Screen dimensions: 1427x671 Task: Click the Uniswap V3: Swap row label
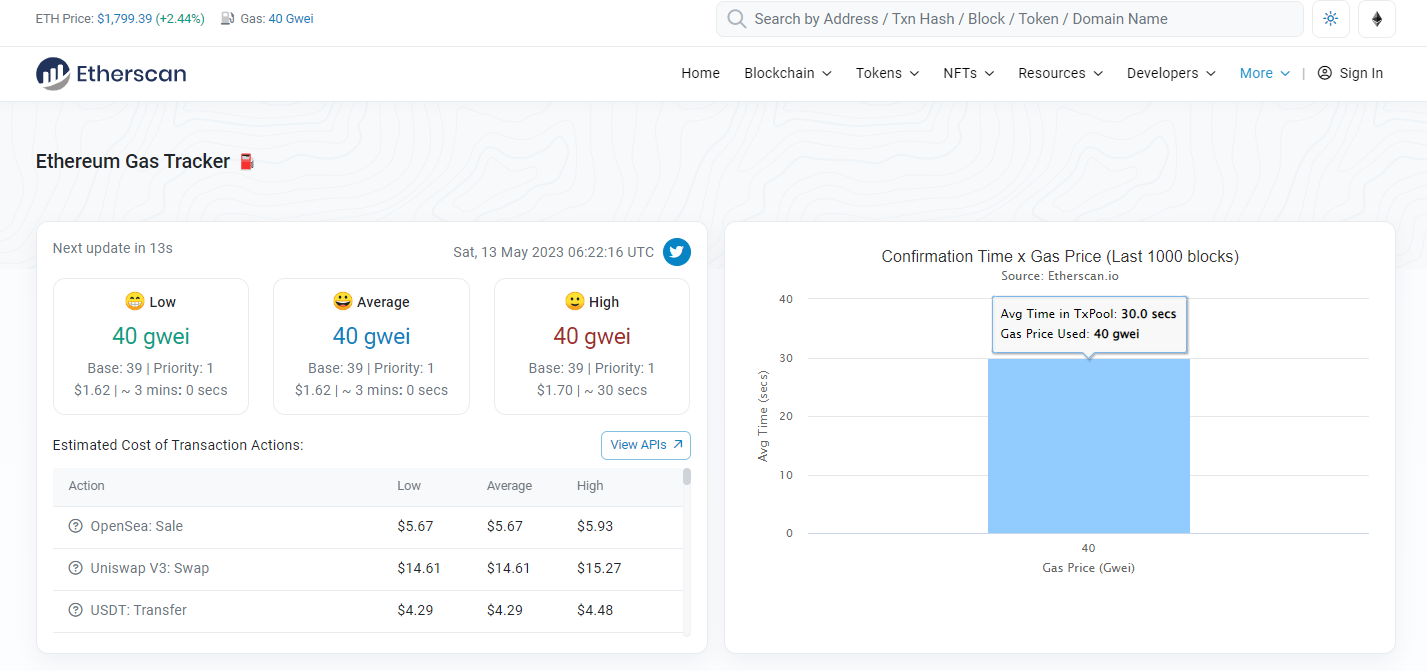click(150, 568)
